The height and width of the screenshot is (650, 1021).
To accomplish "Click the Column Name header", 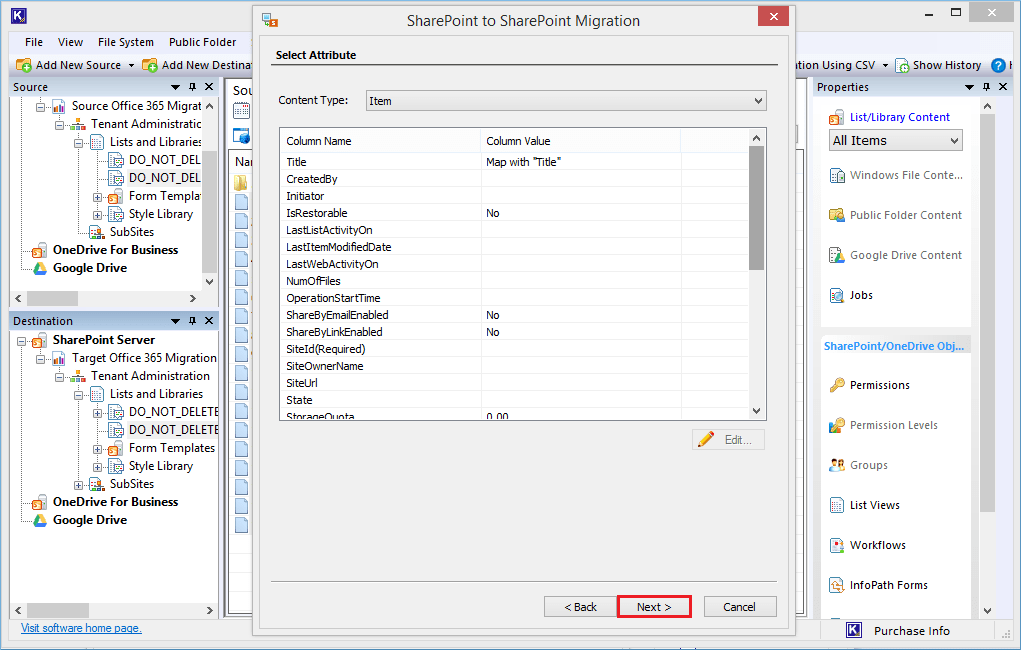I will coord(380,141).
